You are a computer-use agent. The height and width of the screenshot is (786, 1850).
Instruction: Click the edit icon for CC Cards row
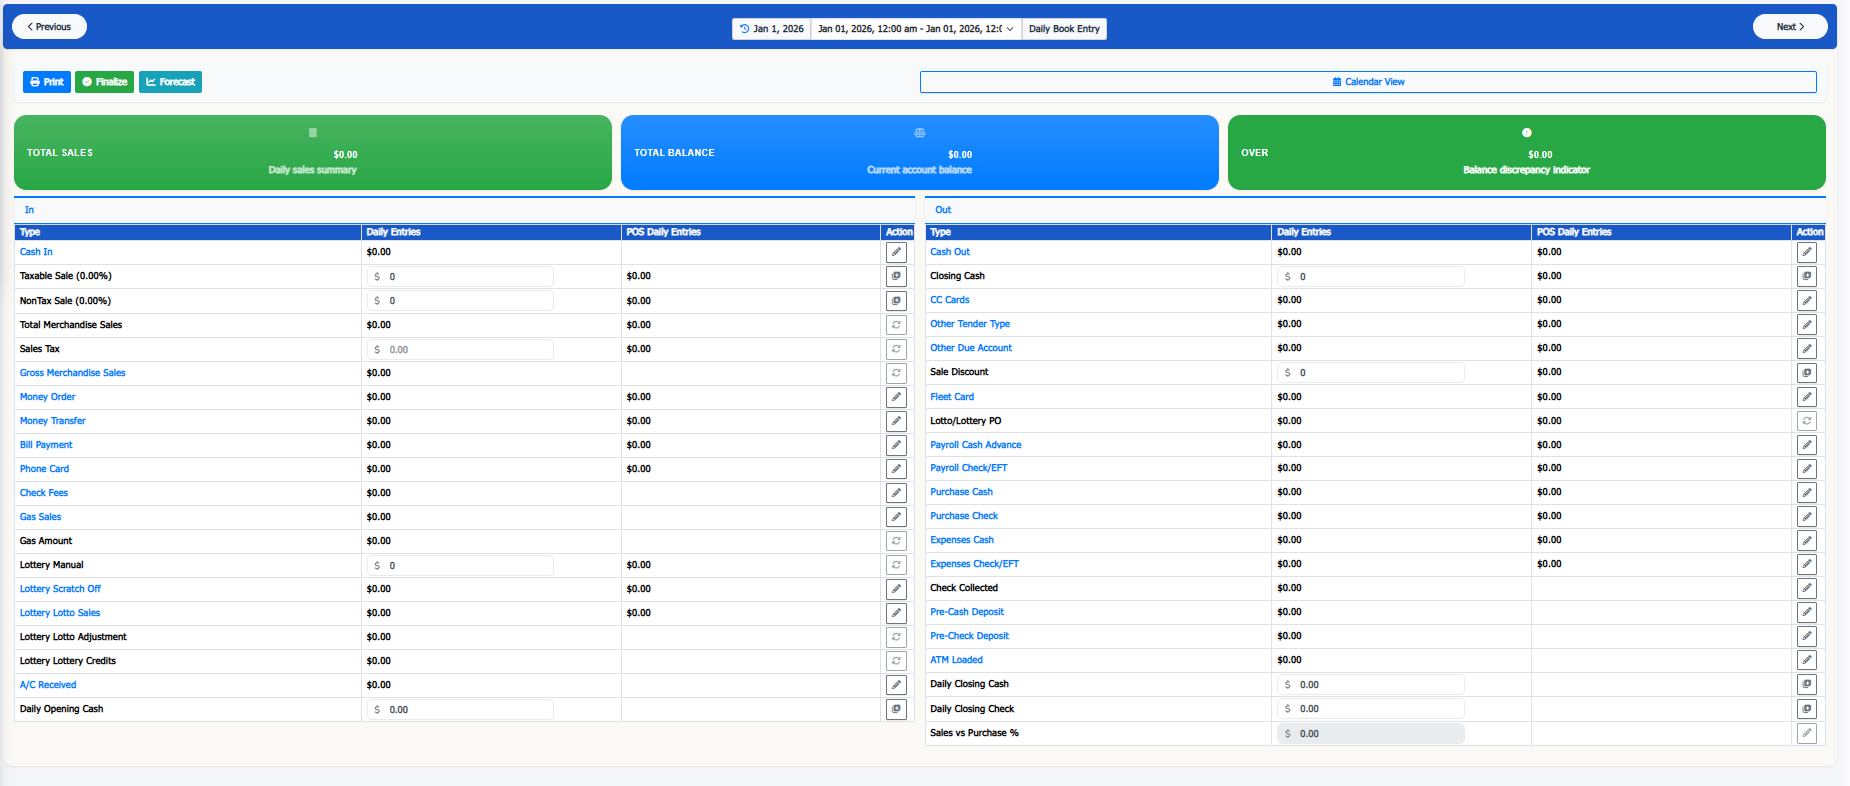1806,301
